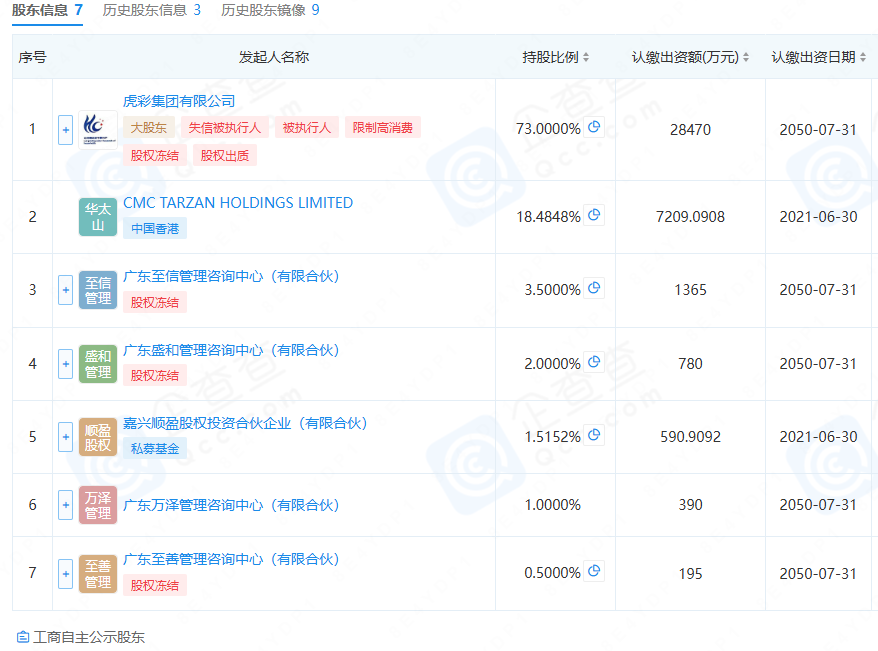Switch to 历史股东镜像 tab
The image size is (878, 651).
click(270, 10)
